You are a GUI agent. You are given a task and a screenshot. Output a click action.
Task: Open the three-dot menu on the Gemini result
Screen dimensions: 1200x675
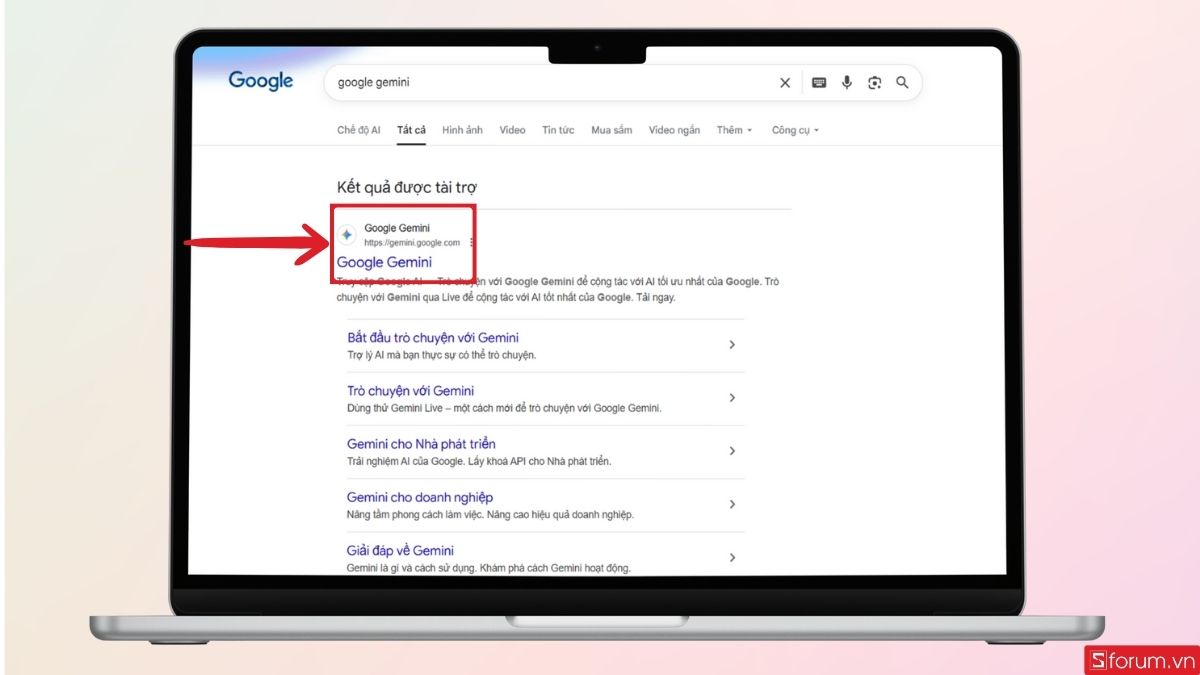[x=470, y=240]
